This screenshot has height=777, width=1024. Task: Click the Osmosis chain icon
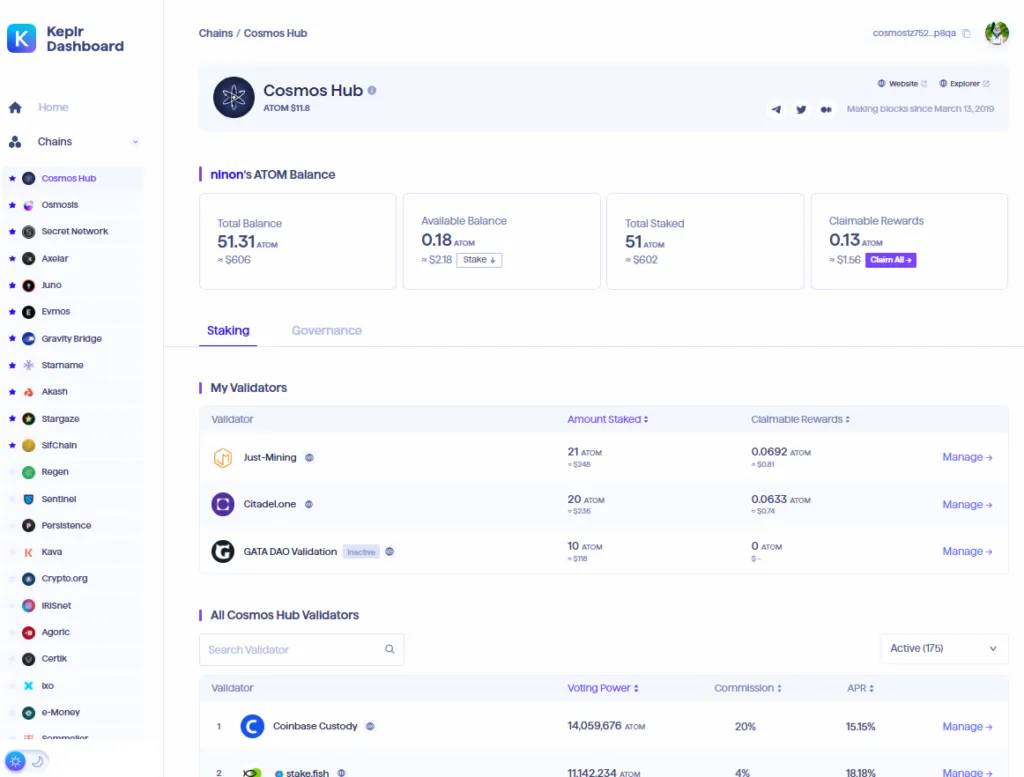29,205
